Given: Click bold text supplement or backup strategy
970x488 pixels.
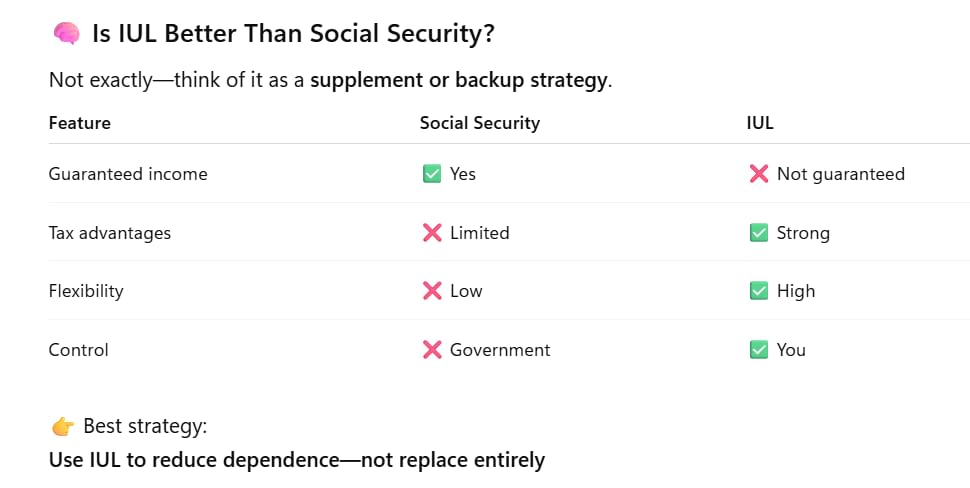Looking at the screenshot, I should [x=458, y=80].
